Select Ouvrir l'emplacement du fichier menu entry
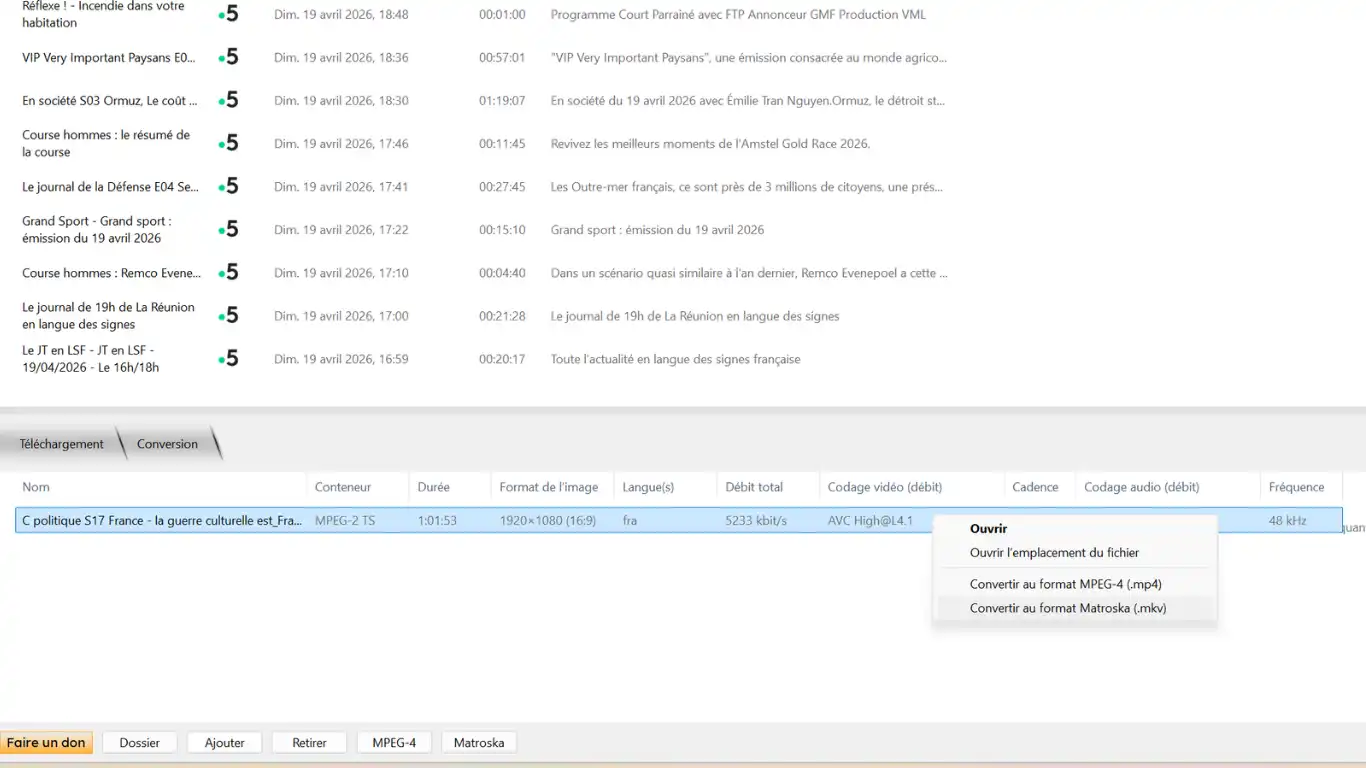 pos(1054,553)
